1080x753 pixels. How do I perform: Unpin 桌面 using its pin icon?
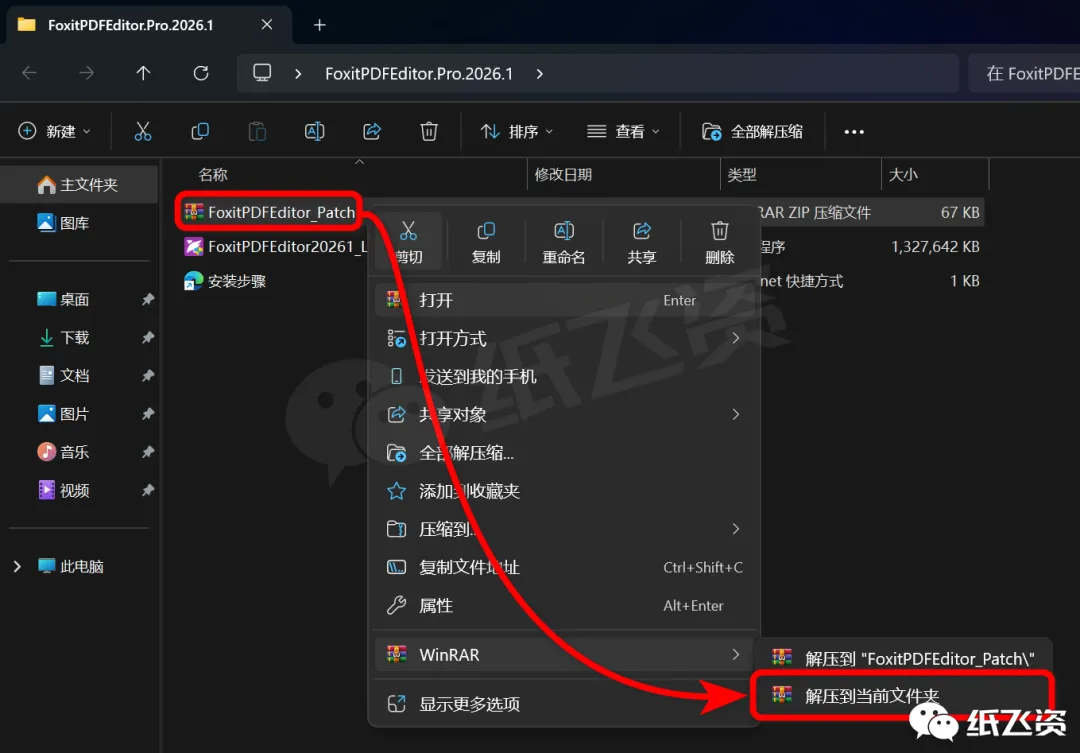(x=147, y=299)
